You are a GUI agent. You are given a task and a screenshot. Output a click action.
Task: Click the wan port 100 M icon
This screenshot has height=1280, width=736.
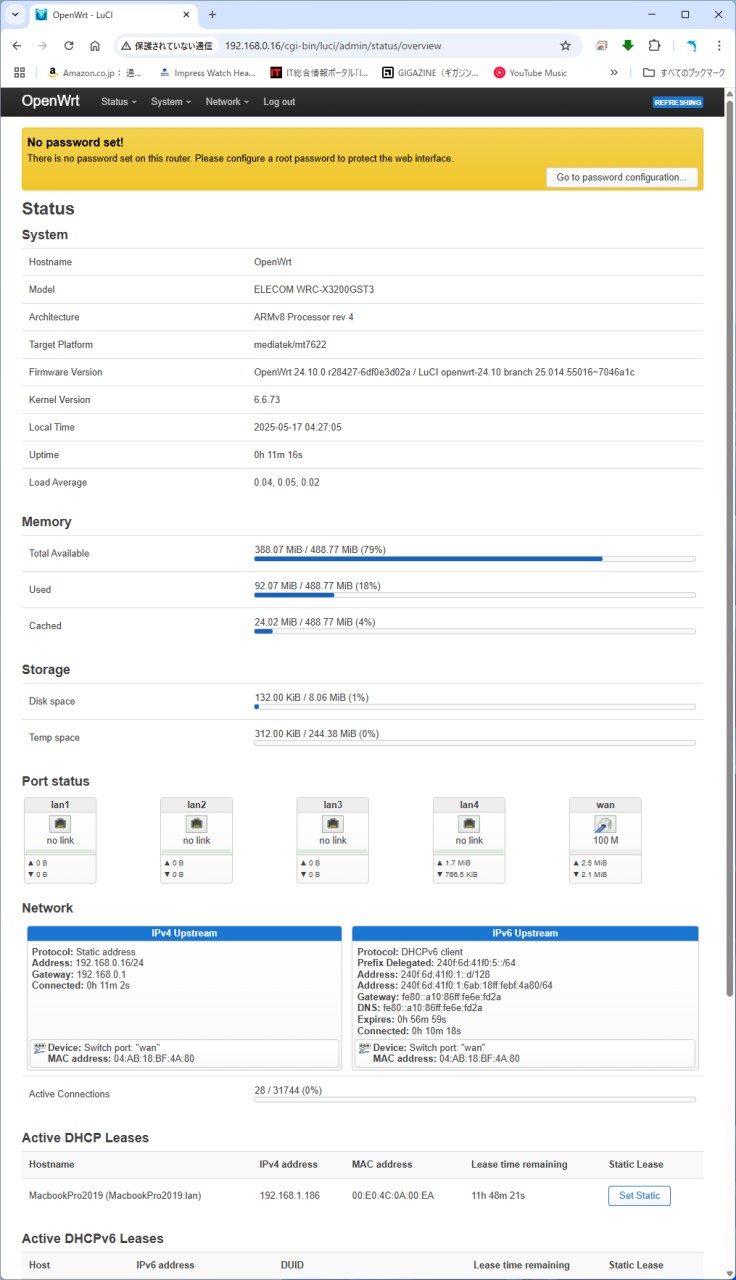[605, 824]
